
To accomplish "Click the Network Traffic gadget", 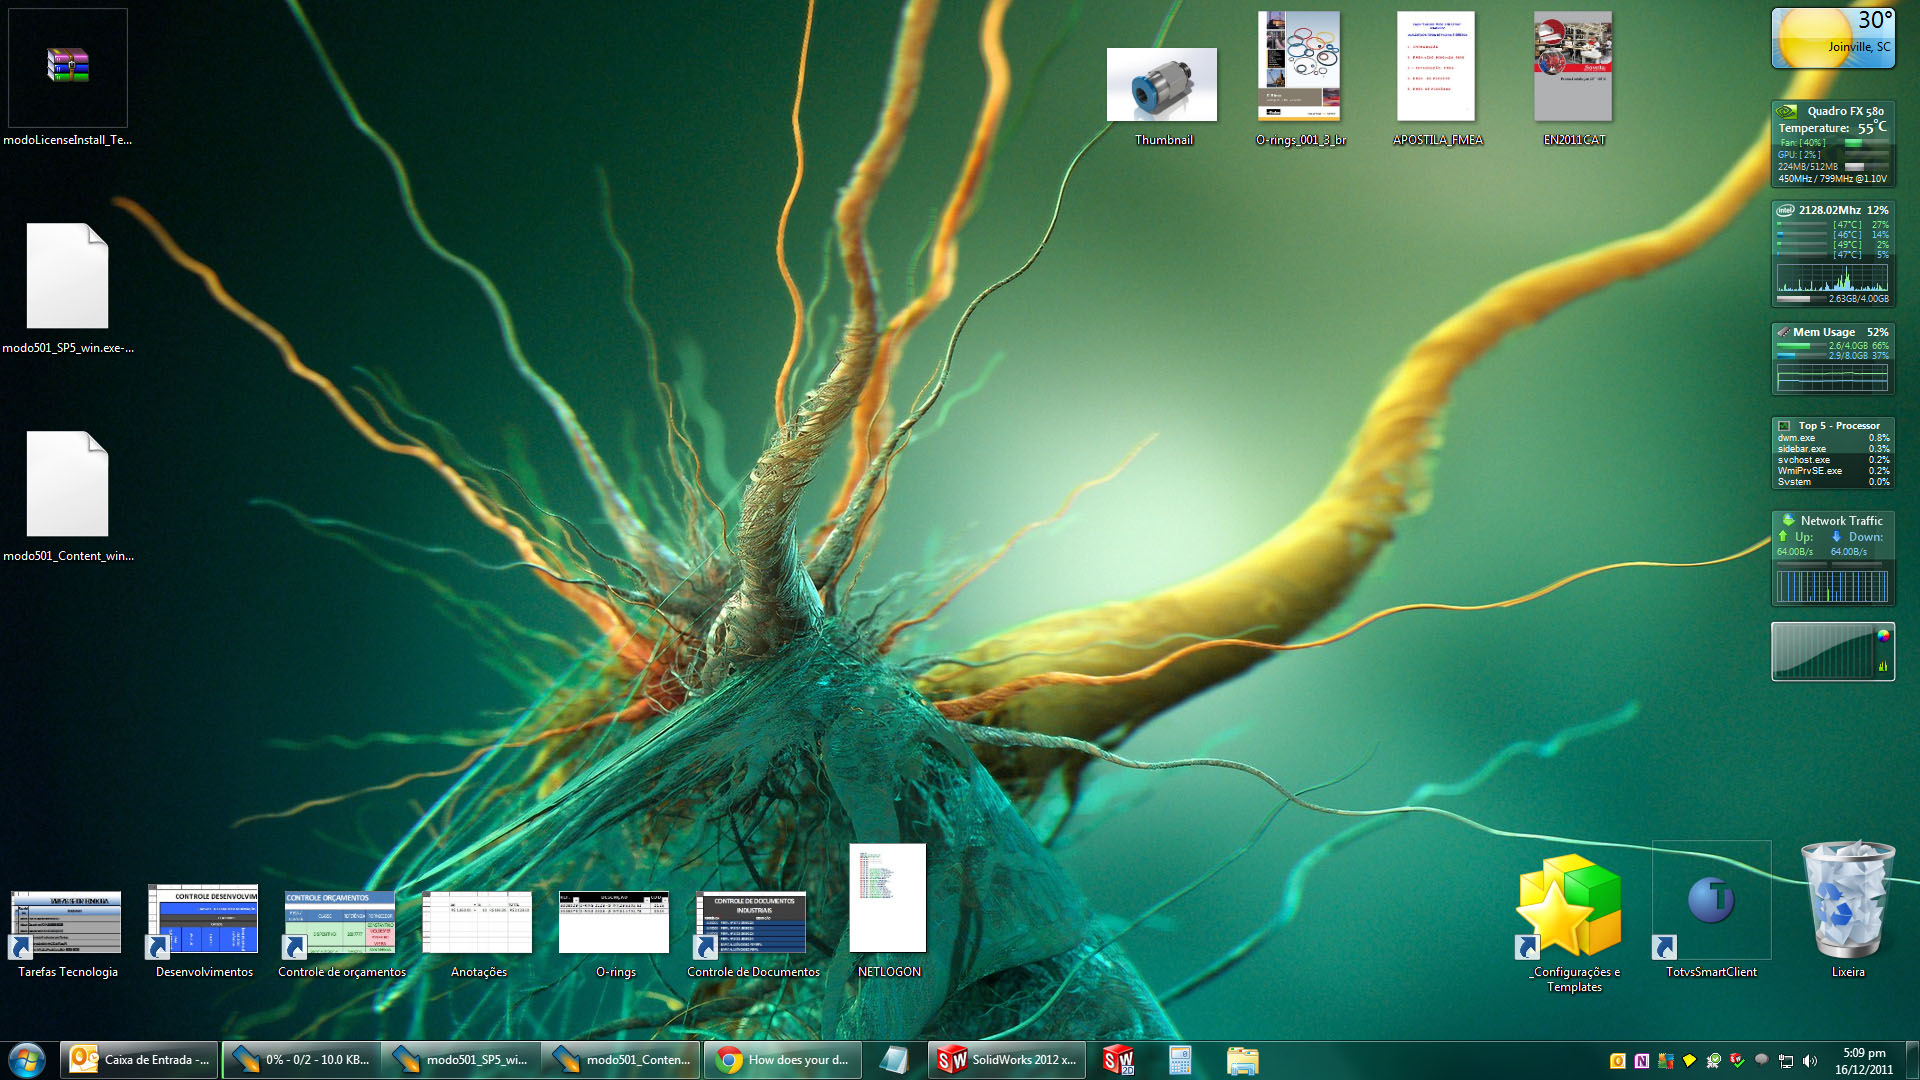I will tap(1832, 558).
